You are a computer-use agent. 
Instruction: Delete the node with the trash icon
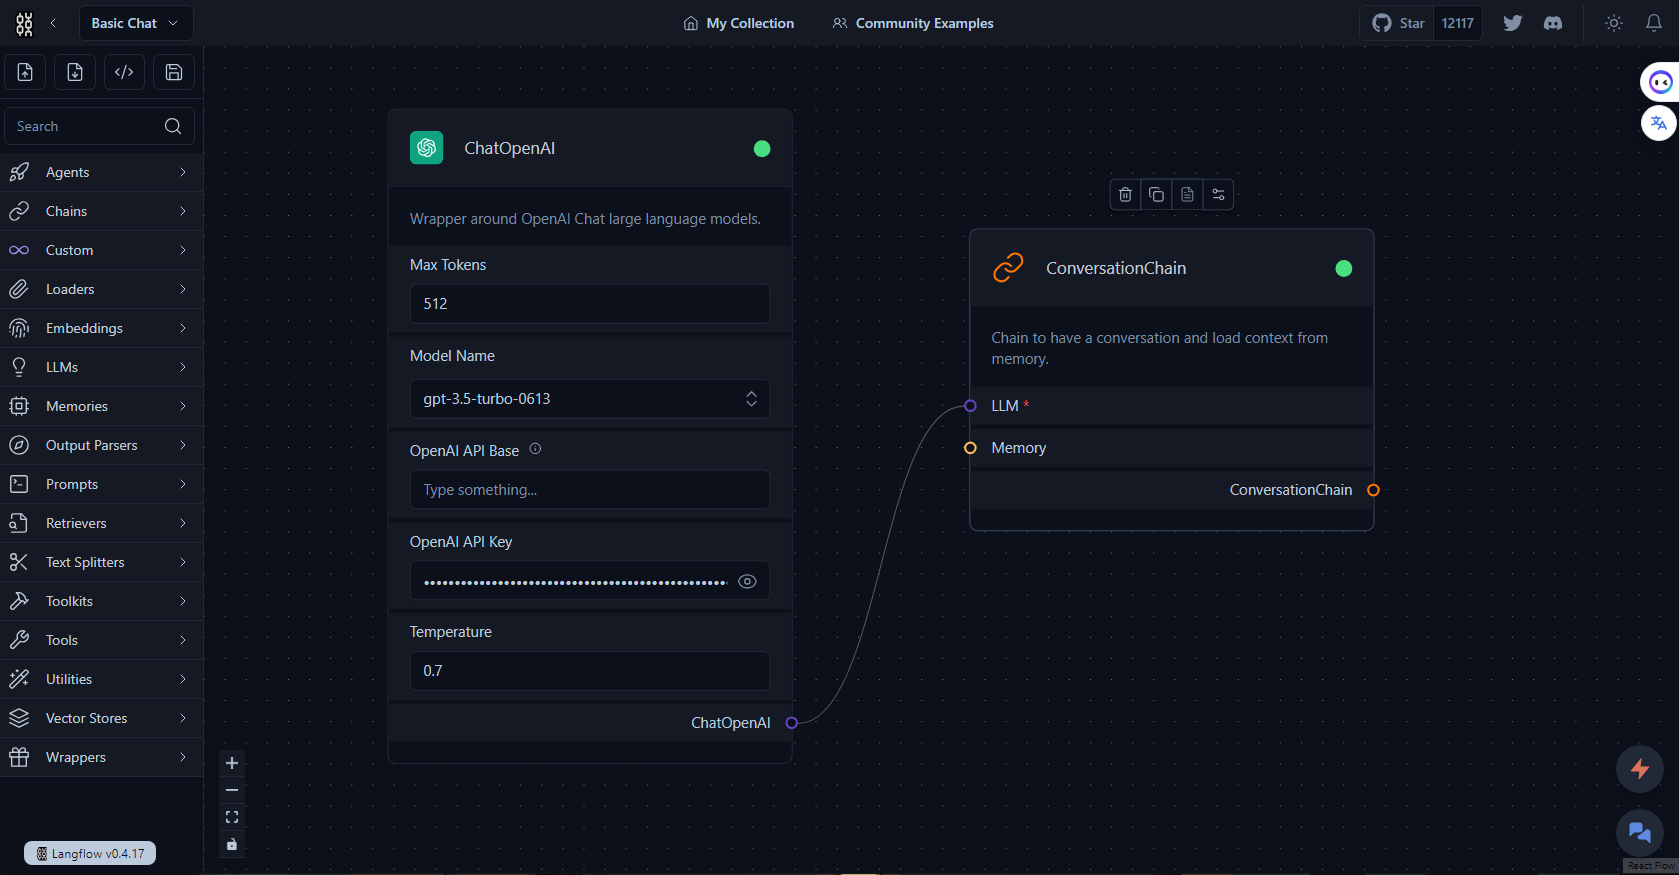point(1126,194)
